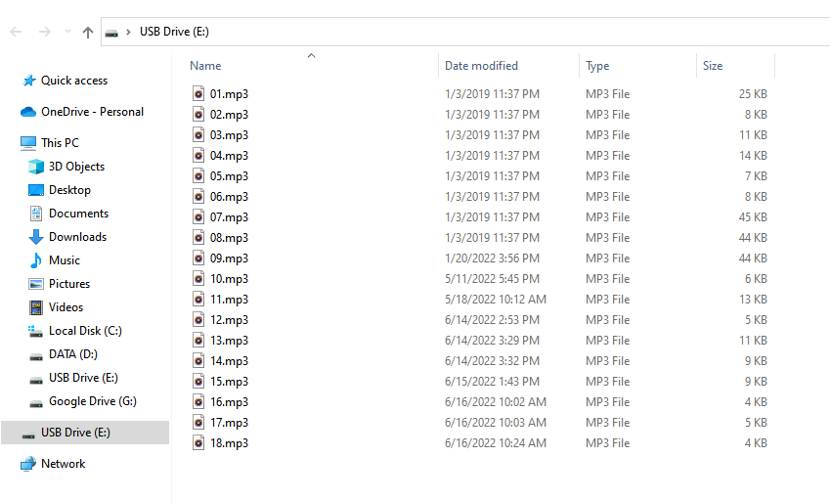The height and width of the screenshot is (504, 833).
Task: Click the Back navigation arrow
Action: coord(16,32)
